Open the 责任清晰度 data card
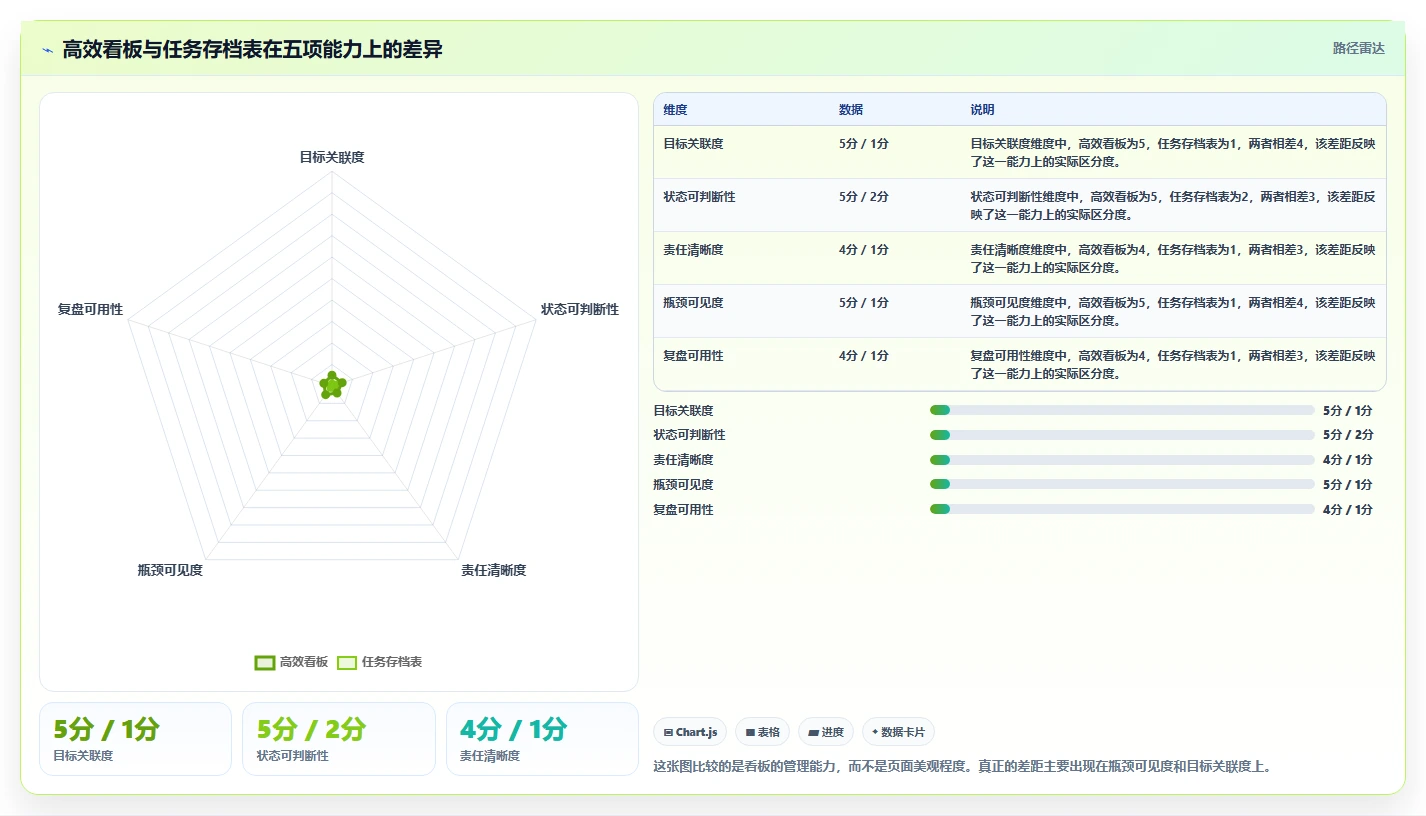Image resolution: width=1426 pixels, height=816 pixels. click(542, 739)
